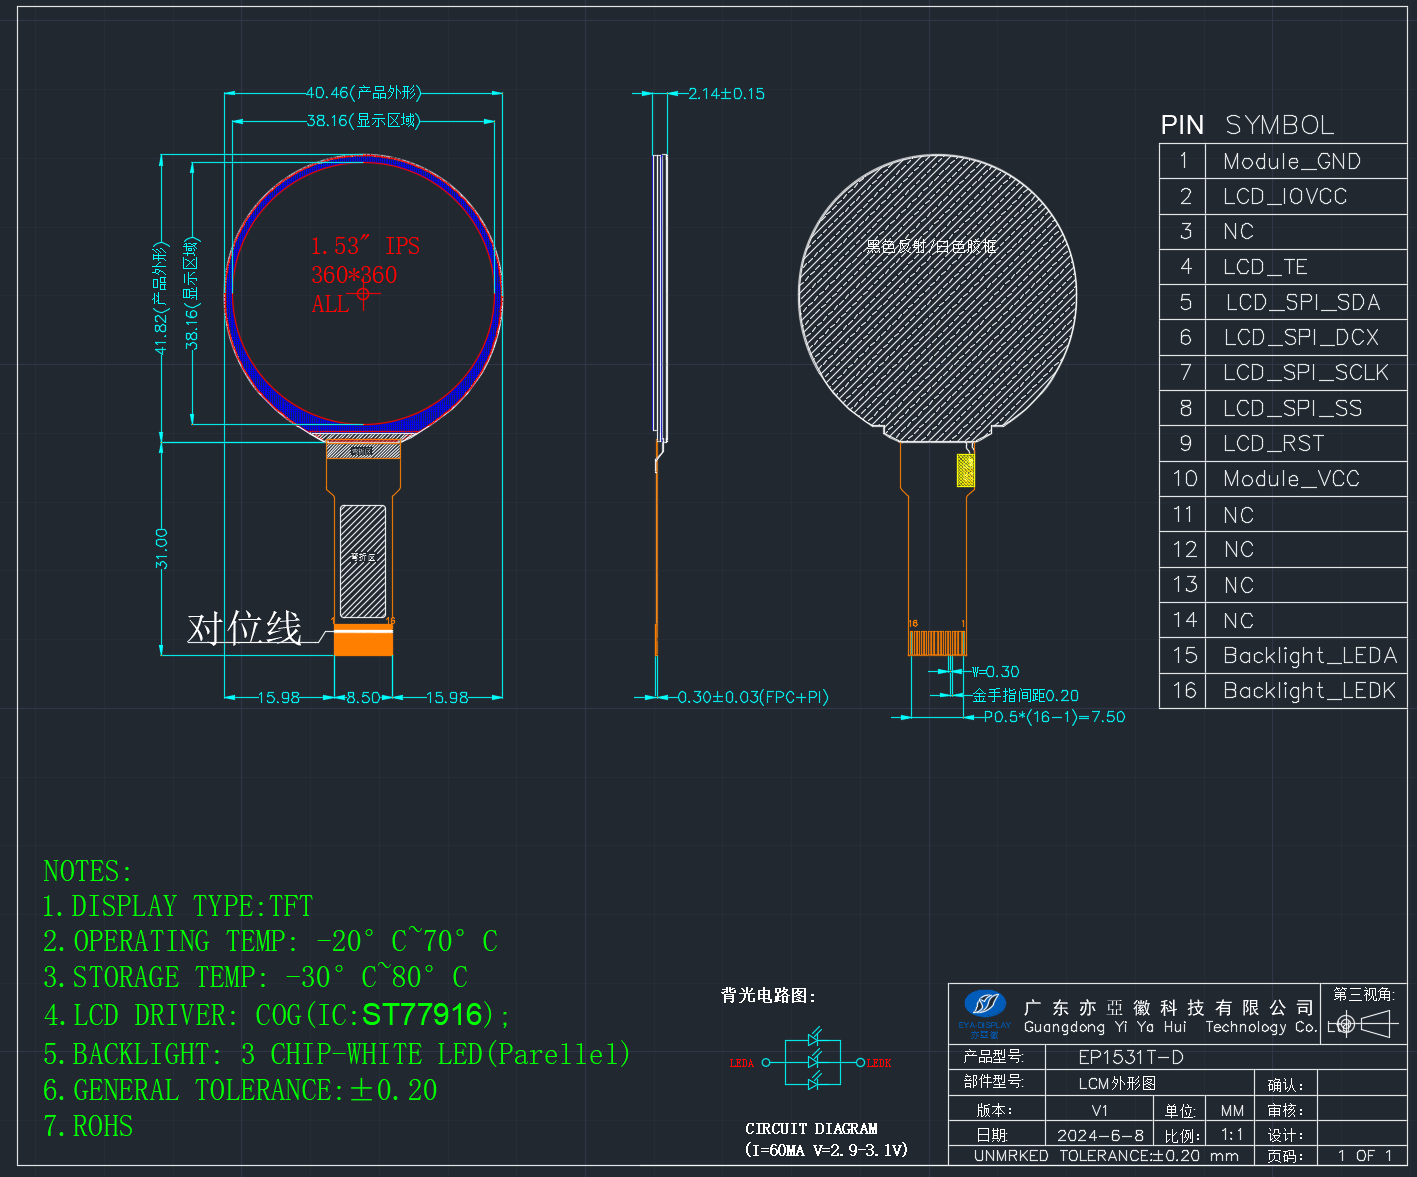Click version value 'V1'
The width and height of the screenshot is (1417, 1177).
(1100, 1111)
